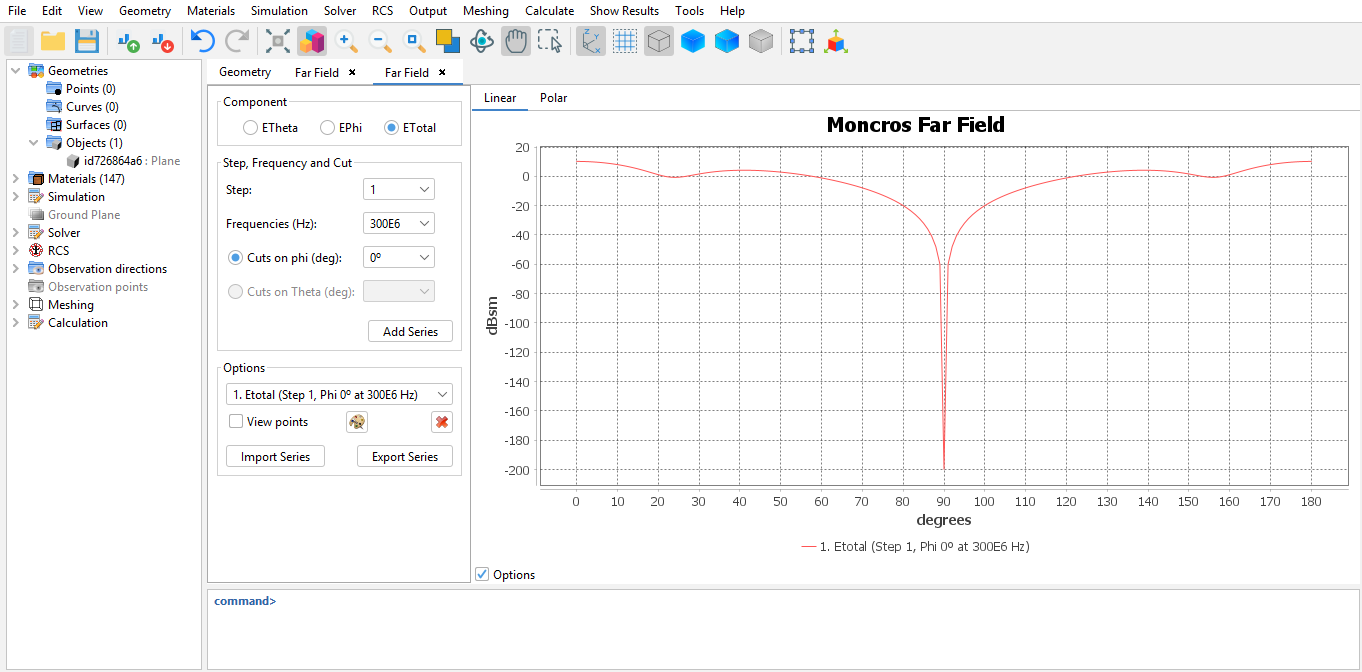Image resolution: width=1362 pixels, height=672 pixels.
Task: Click the Undo arrow icon
Action: pos(203,41)
